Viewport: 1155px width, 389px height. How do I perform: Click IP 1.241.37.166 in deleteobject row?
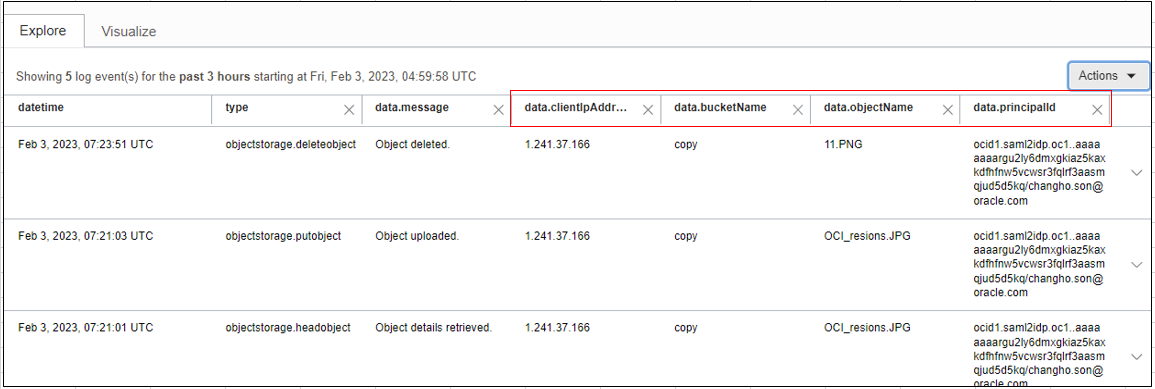click(x=557, y=144)
